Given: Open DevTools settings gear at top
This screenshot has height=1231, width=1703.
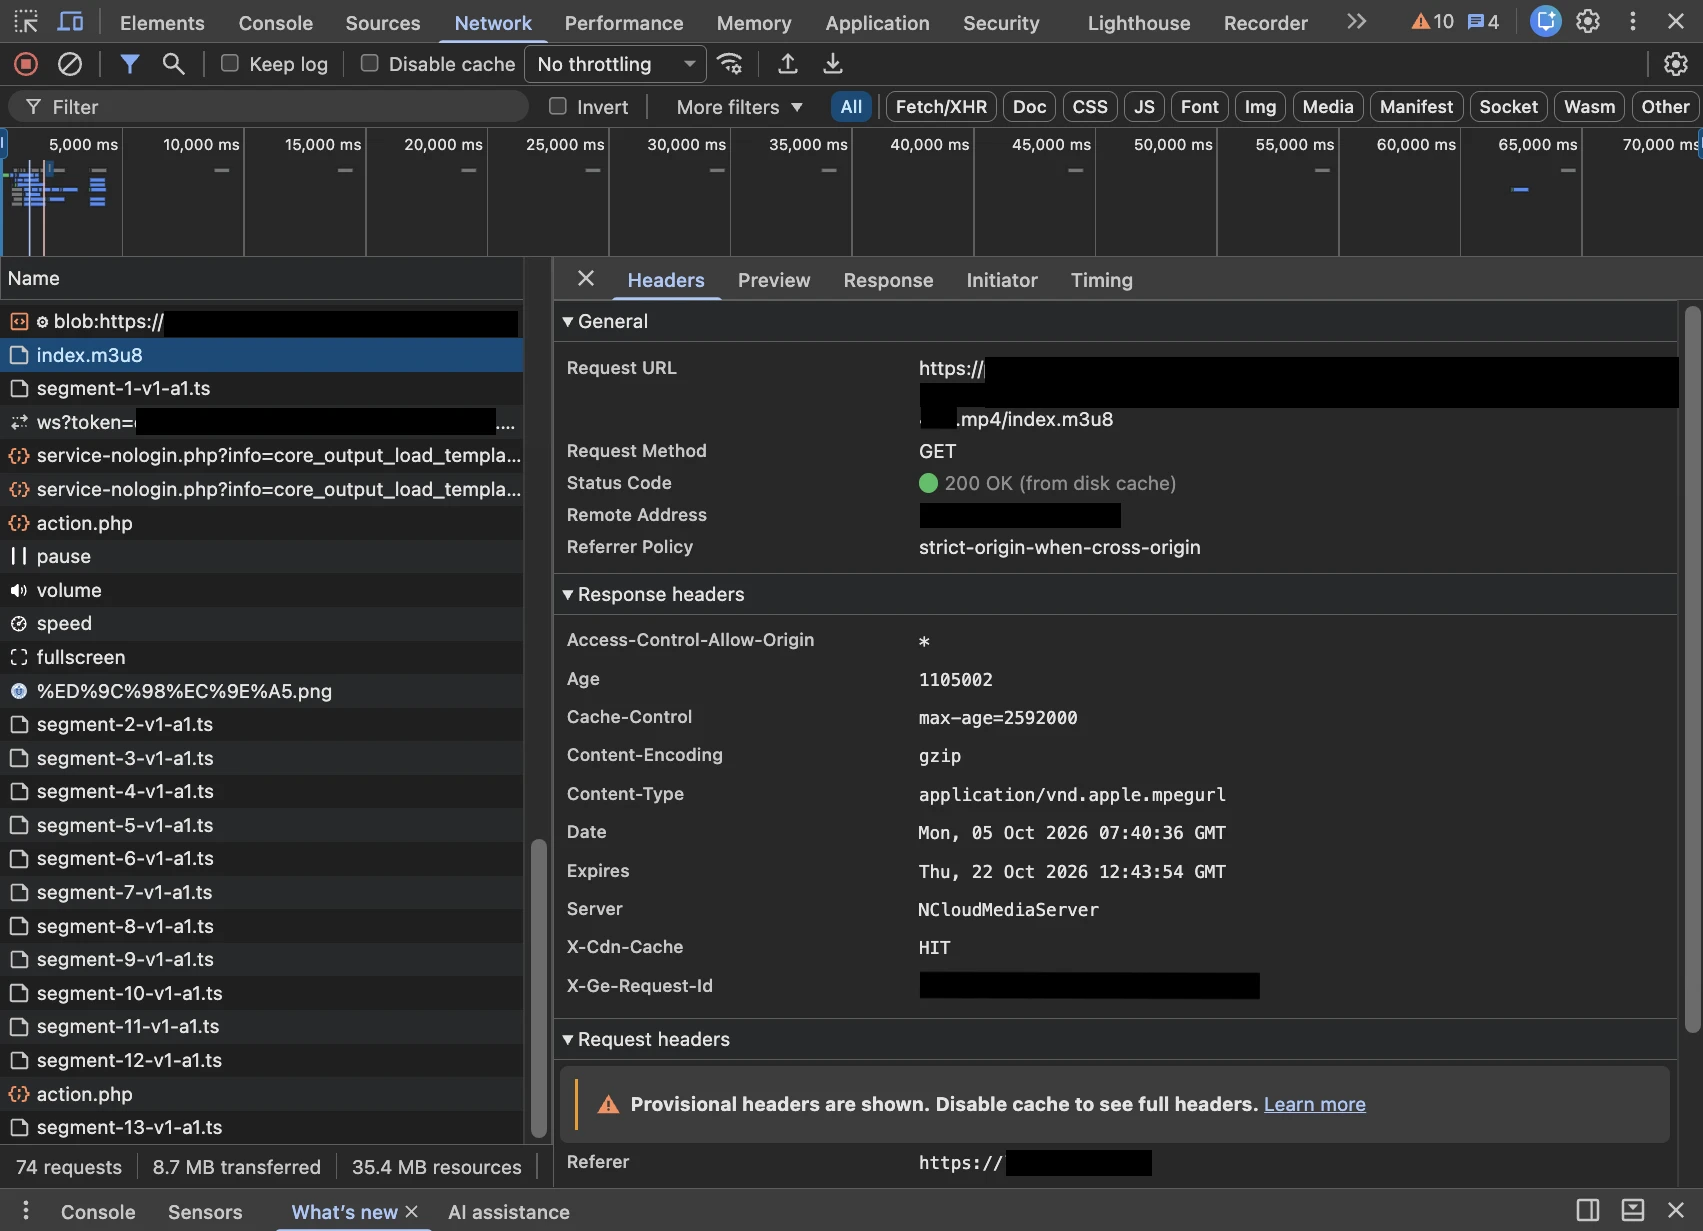Looking at the screenshot, I should click(1588, 21).
